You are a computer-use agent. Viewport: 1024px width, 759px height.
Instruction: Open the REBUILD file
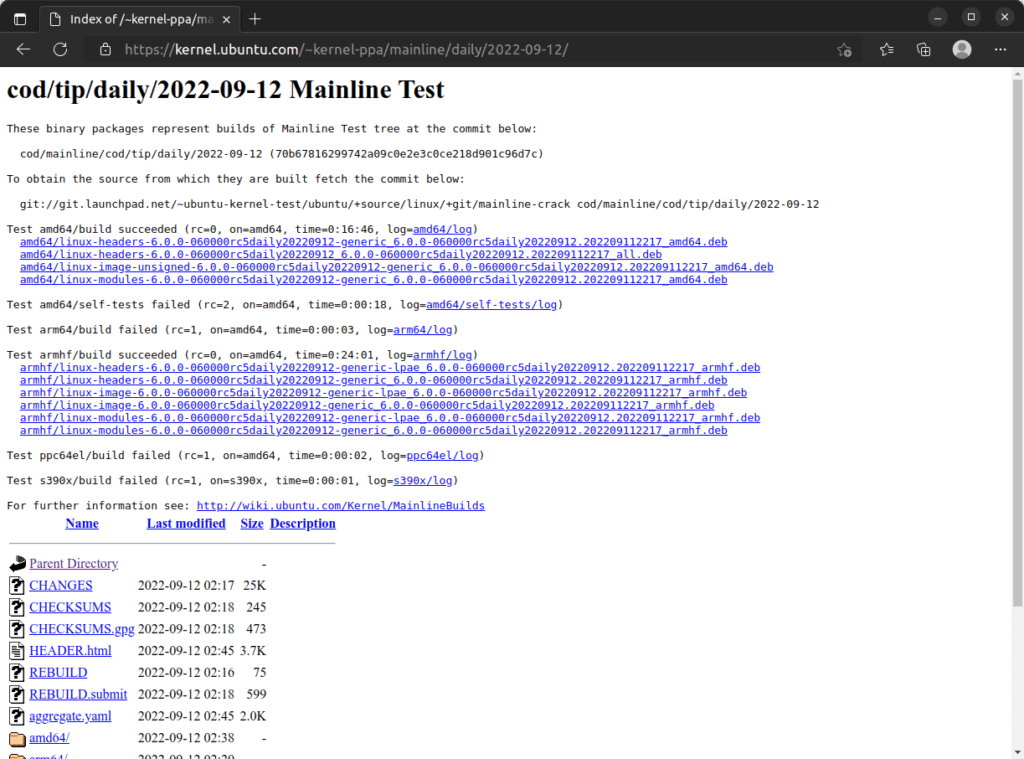[58, 672]
